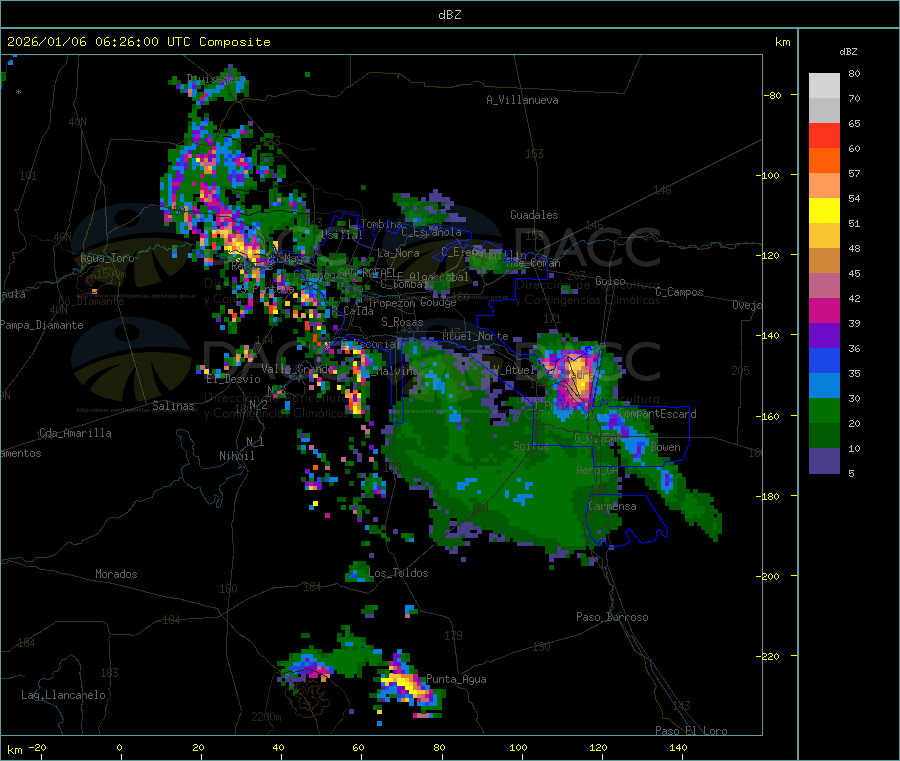
Task: Click the light gray 70-80 dBZ legend swatch
Action: point(824,86)
